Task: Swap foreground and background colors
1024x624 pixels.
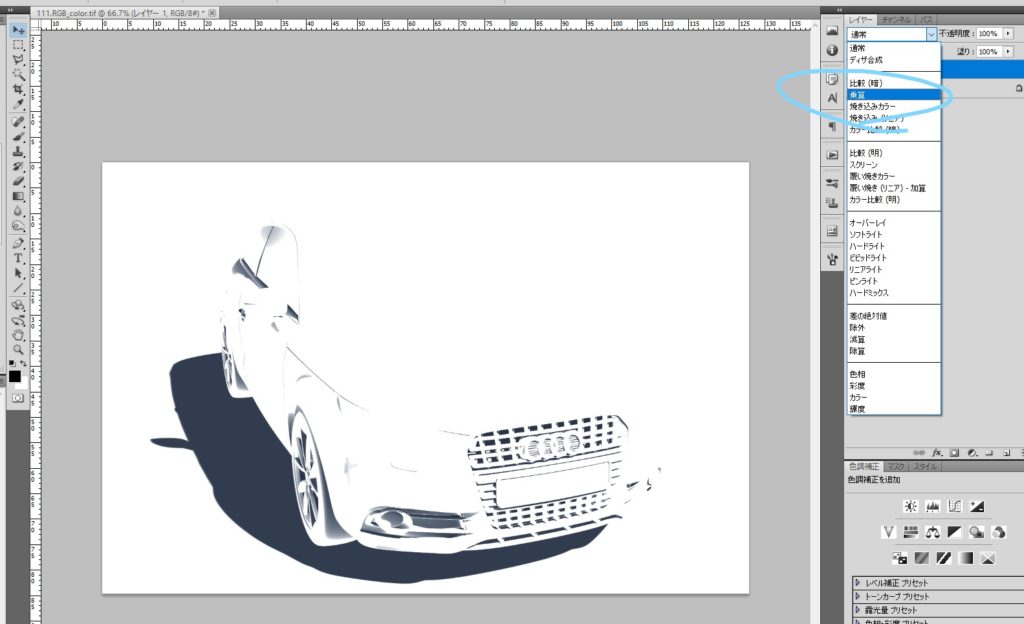Action: point(24,362)
